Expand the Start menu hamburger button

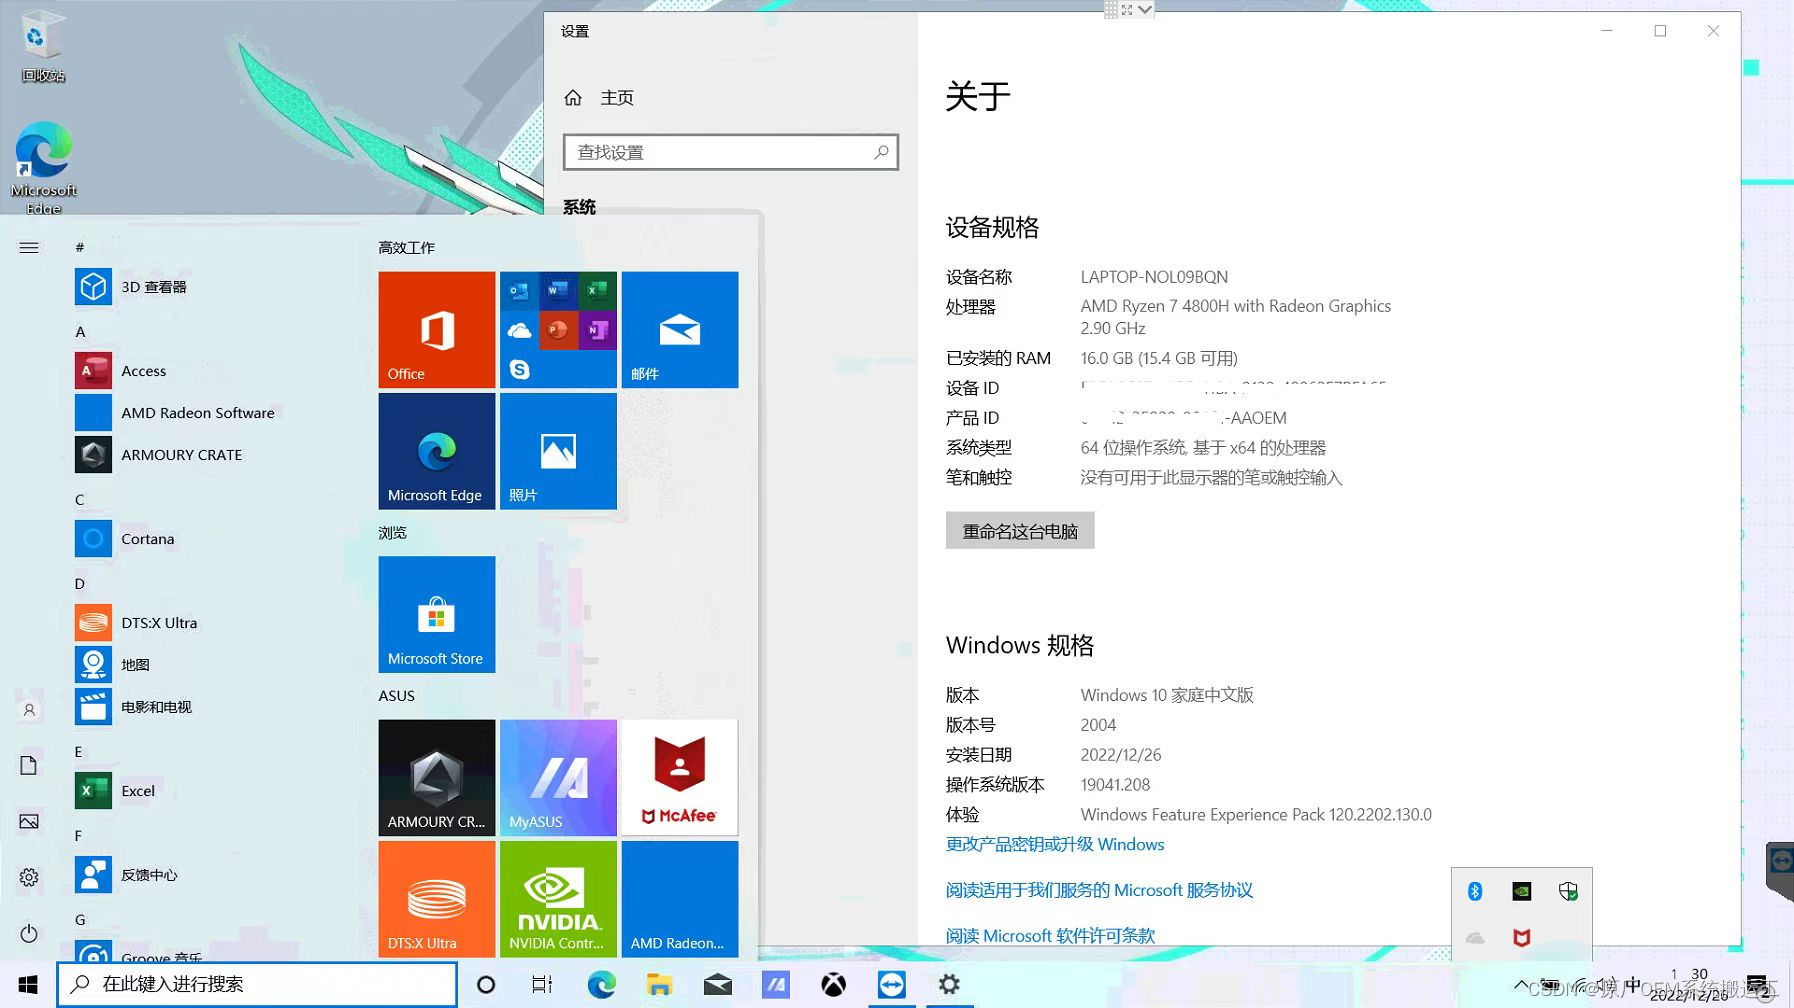29,247
